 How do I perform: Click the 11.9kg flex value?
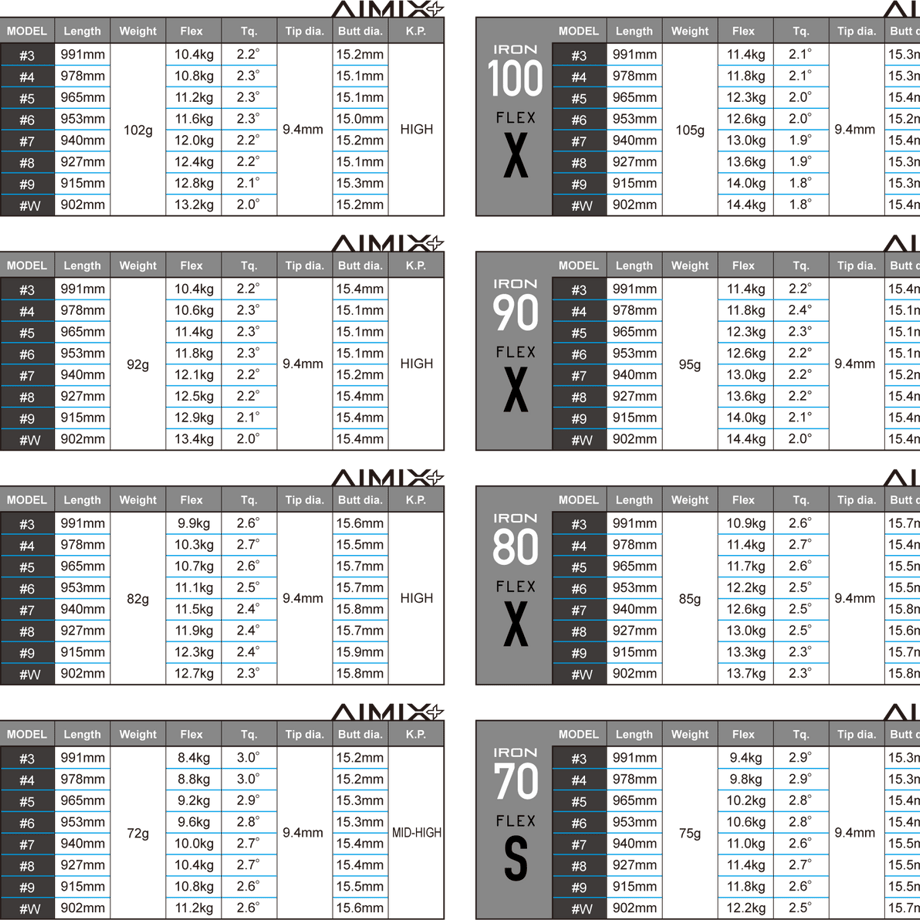(194, 631)
